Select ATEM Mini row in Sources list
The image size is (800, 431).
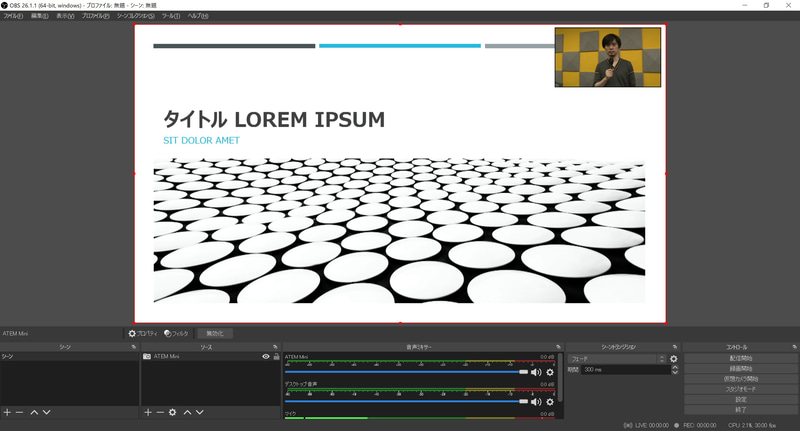click(x=211, y=357)
